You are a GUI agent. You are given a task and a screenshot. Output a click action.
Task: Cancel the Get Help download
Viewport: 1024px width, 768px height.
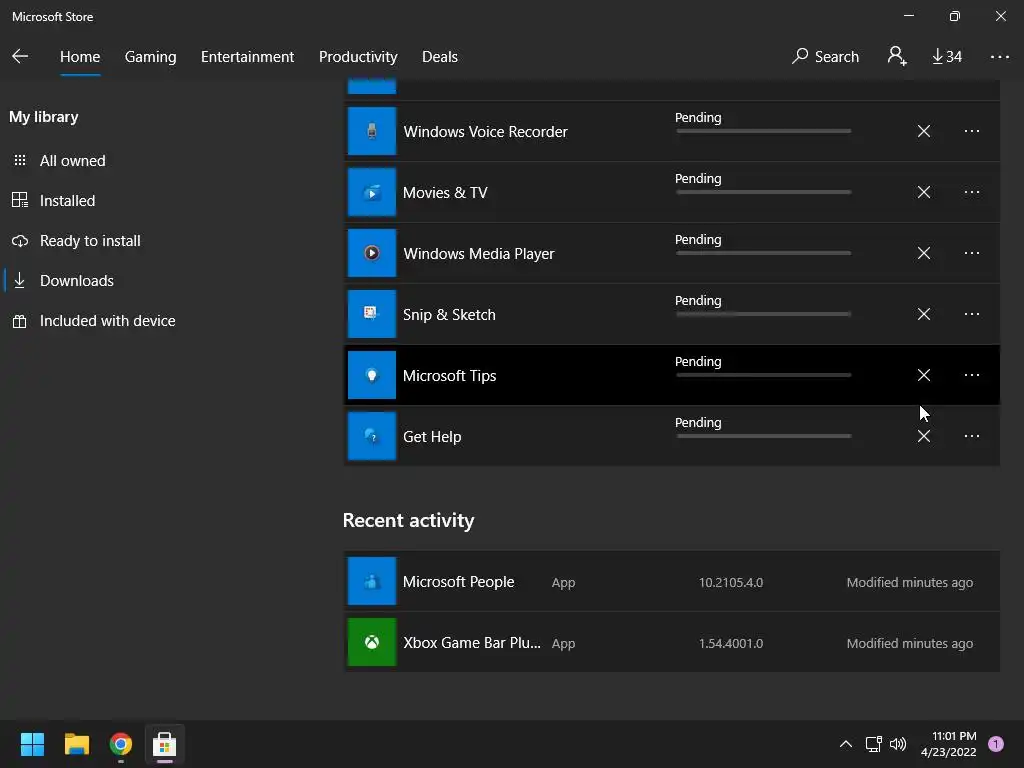coord(923,436)
